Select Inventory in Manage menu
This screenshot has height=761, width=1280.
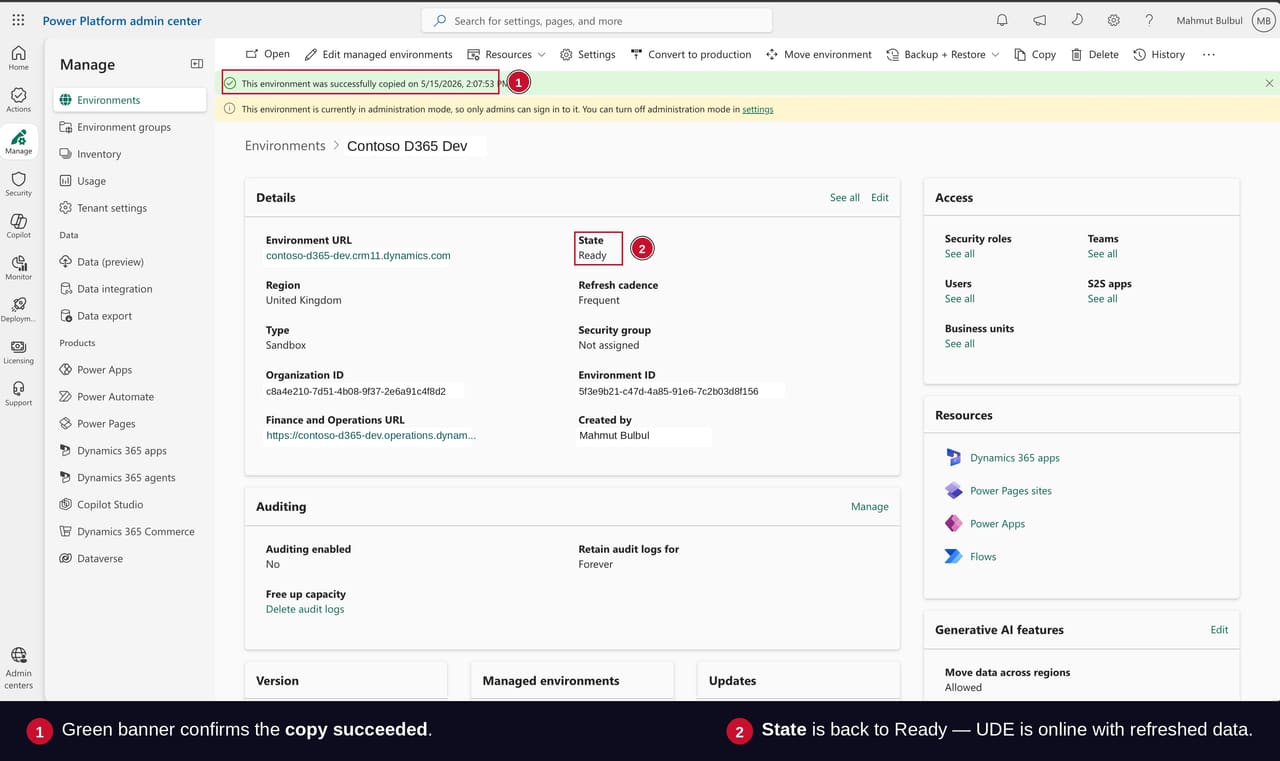click(130, 154)
